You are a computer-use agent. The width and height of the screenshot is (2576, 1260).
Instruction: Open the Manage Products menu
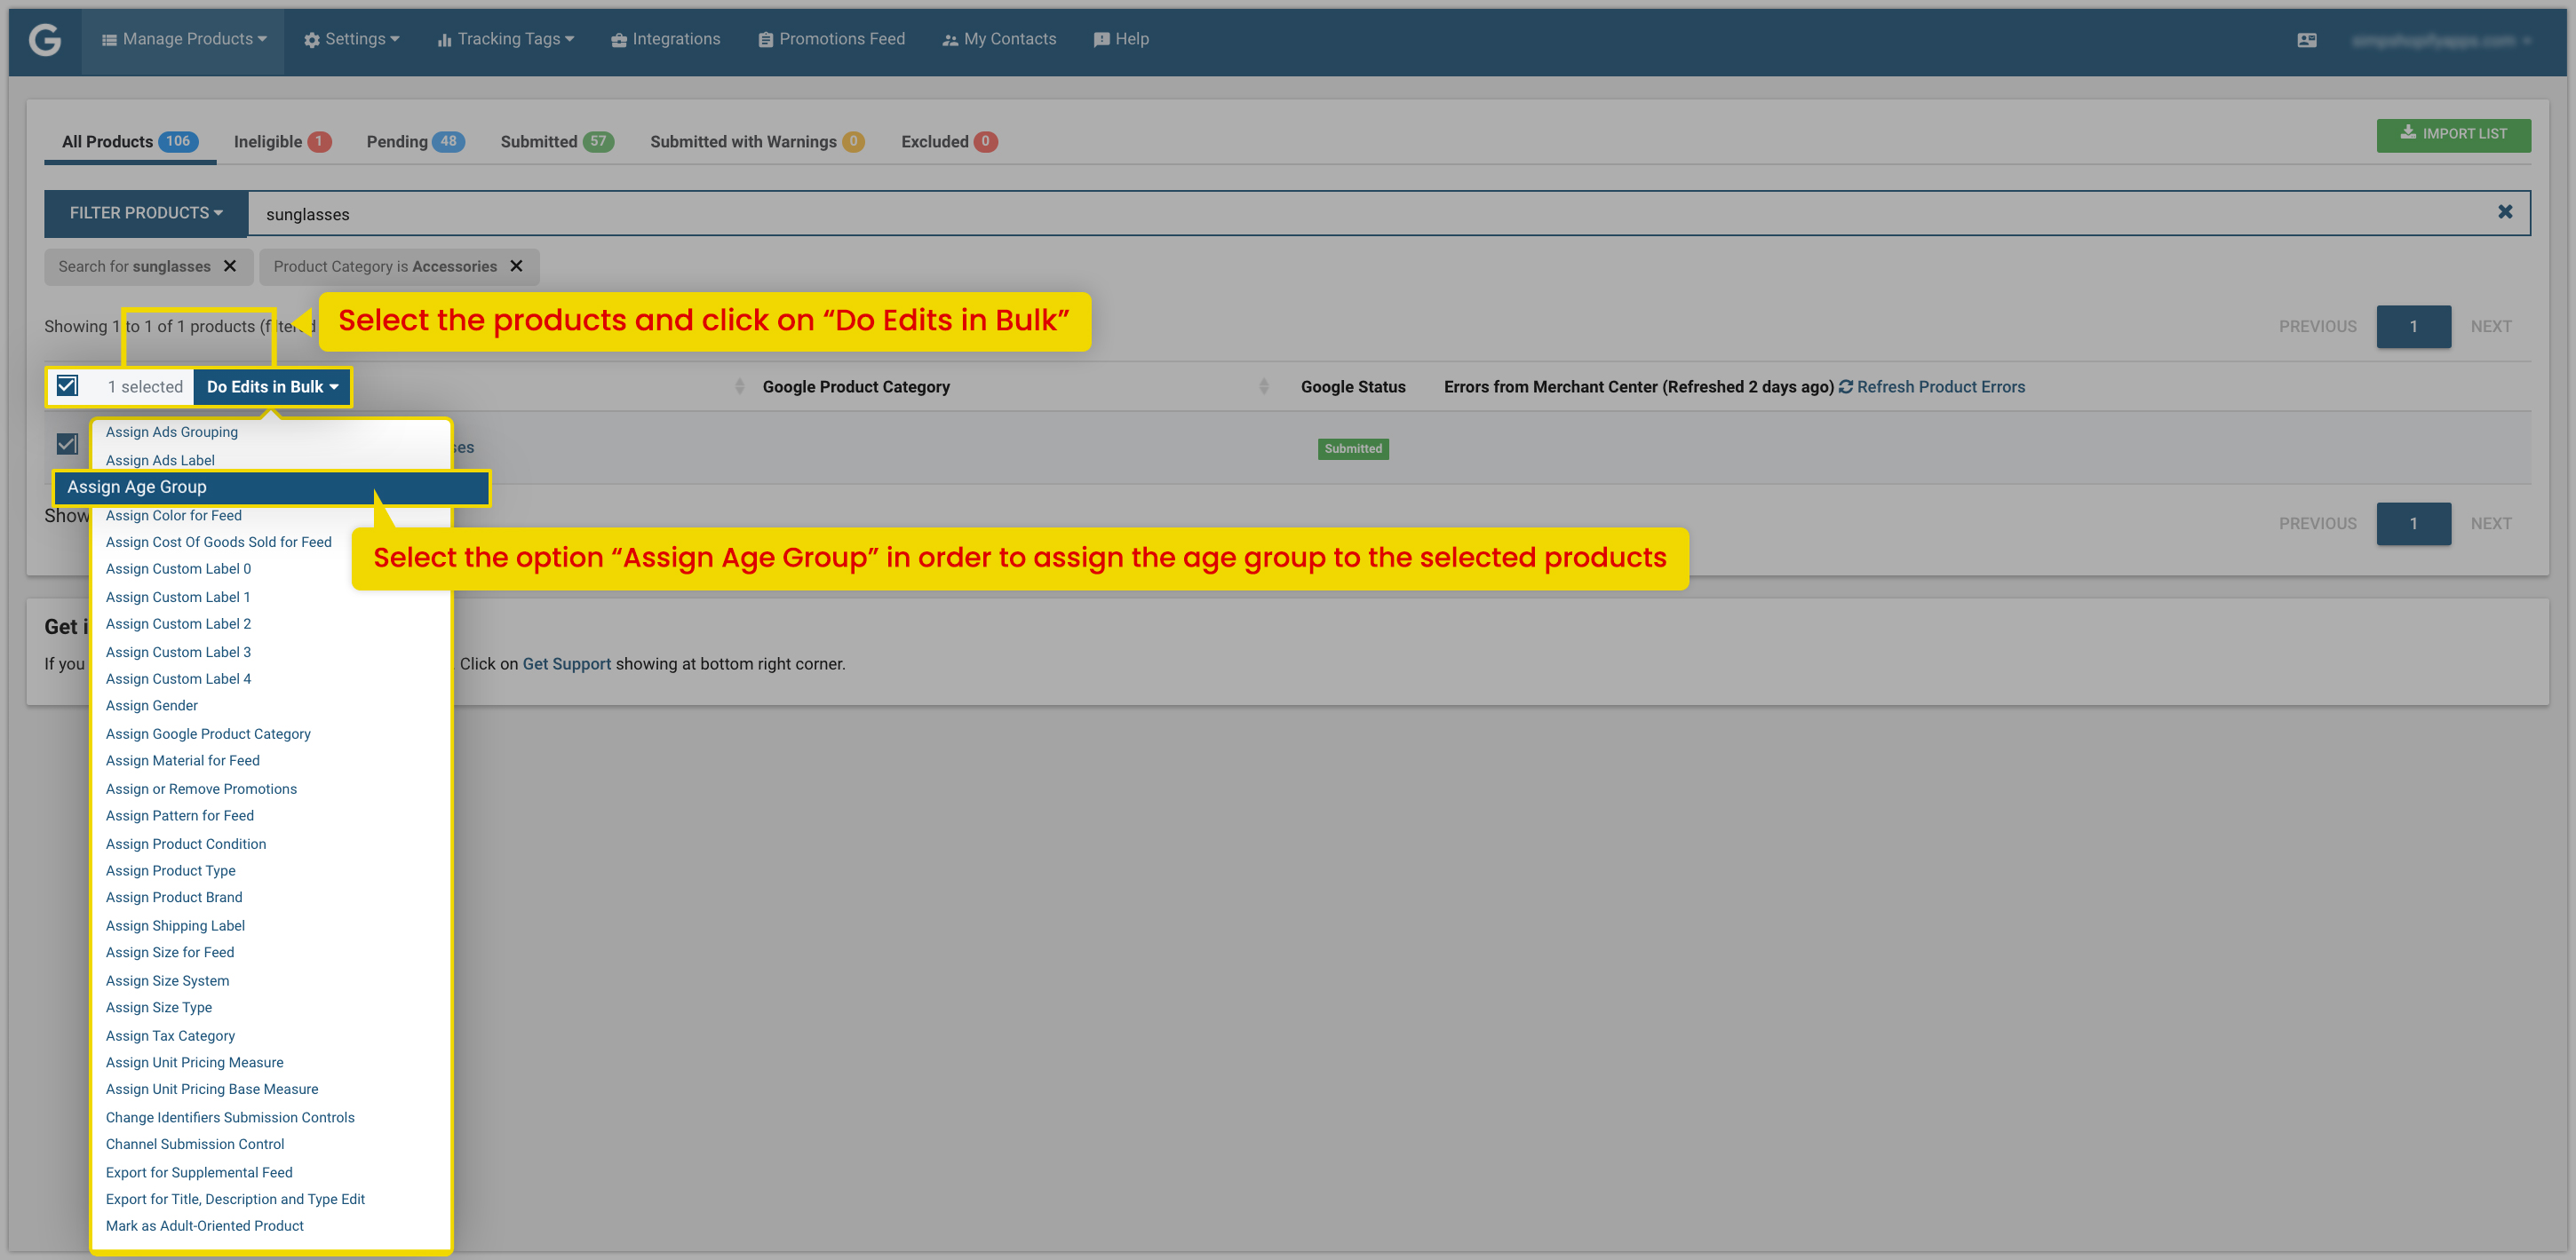coord(184,39)
